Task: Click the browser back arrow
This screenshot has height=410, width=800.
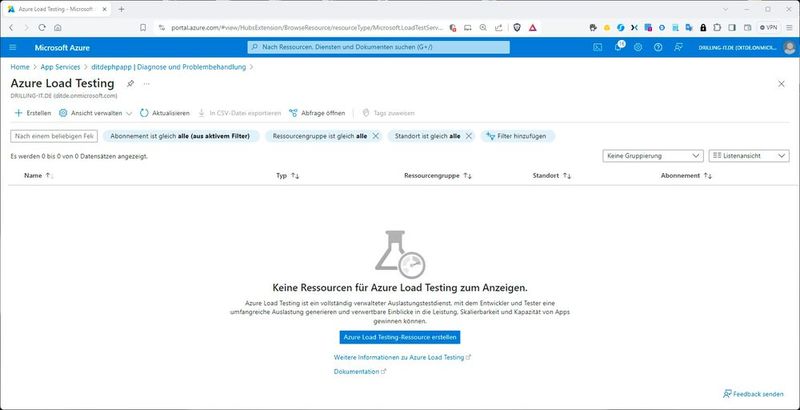Action: [11, 28]
